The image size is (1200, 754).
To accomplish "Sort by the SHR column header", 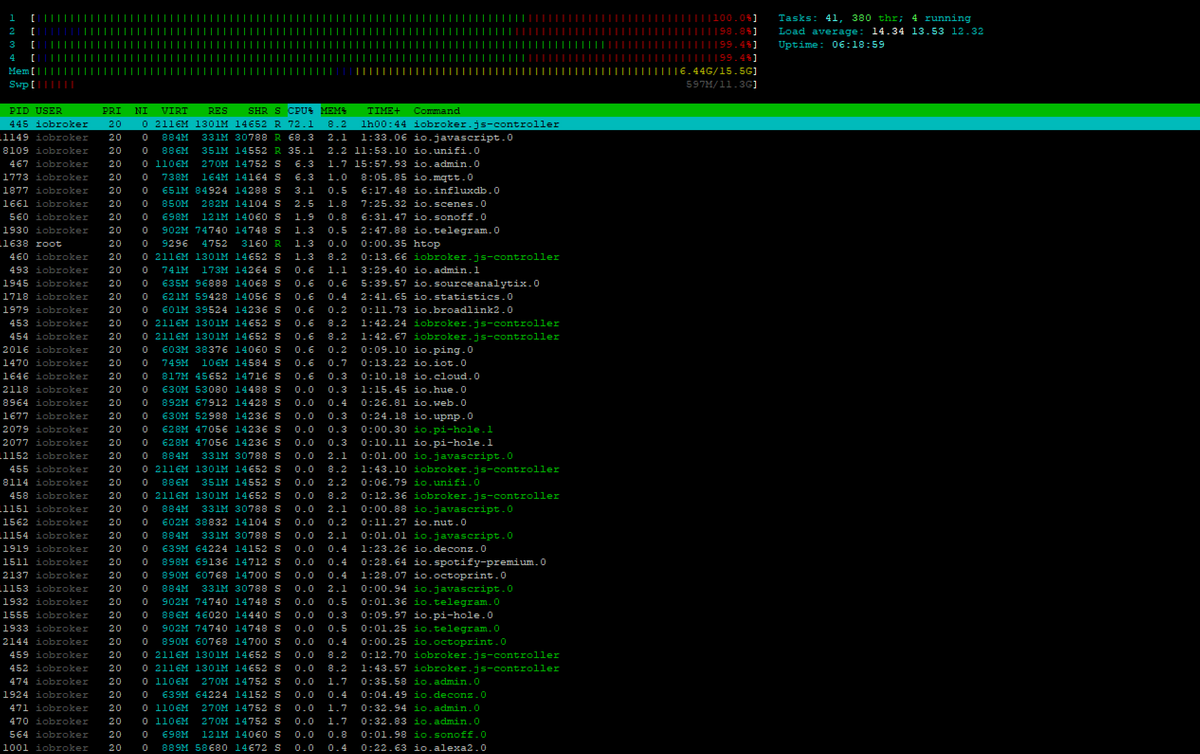I will 258,111.
